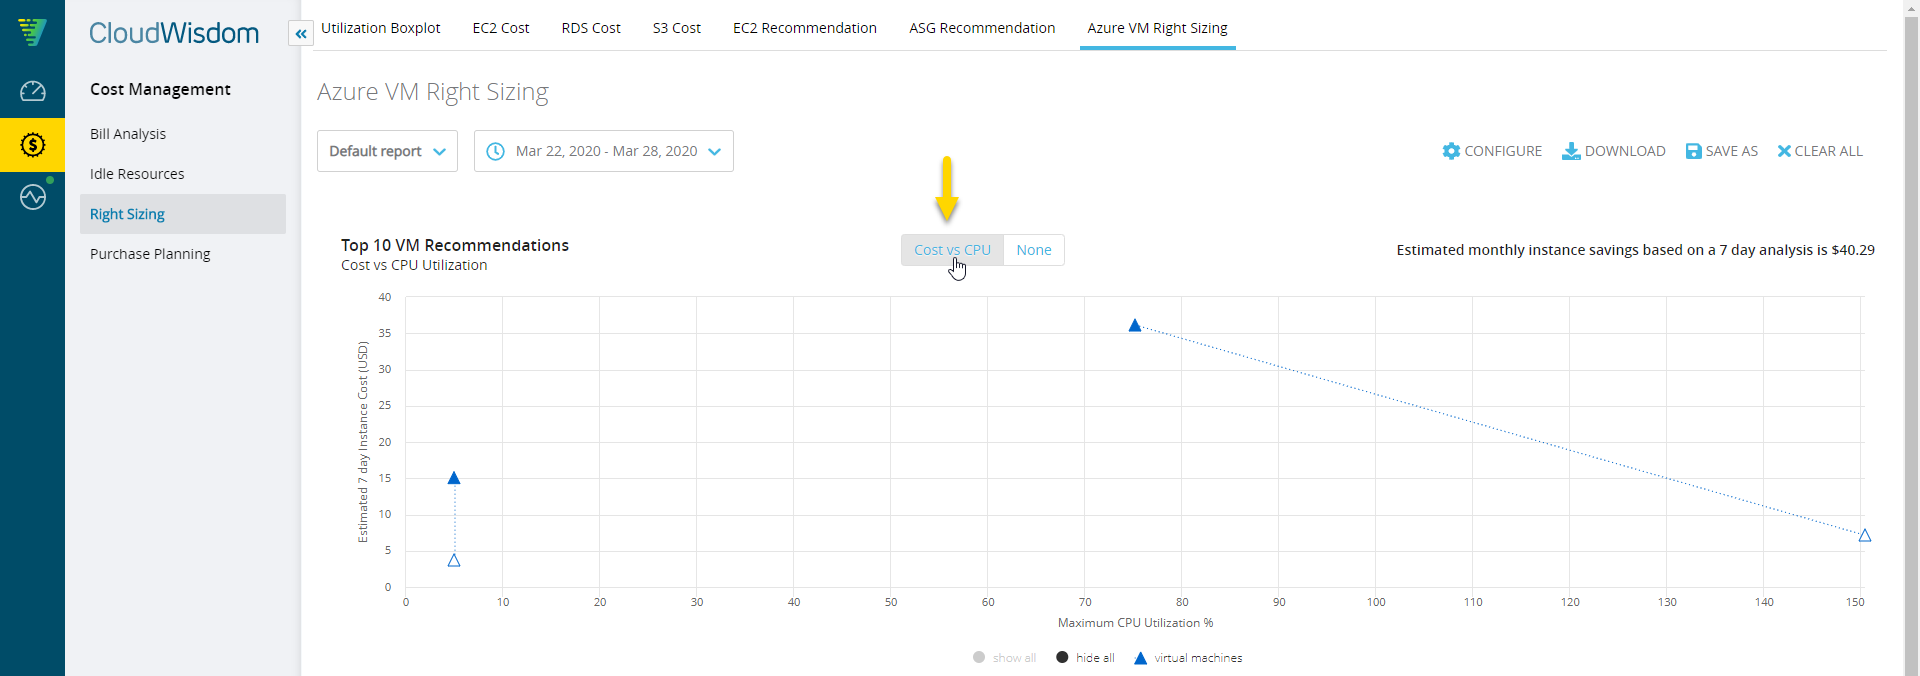
Task: Click the CONFIGURE gear icon
Action: click(x=1451, y=151)
